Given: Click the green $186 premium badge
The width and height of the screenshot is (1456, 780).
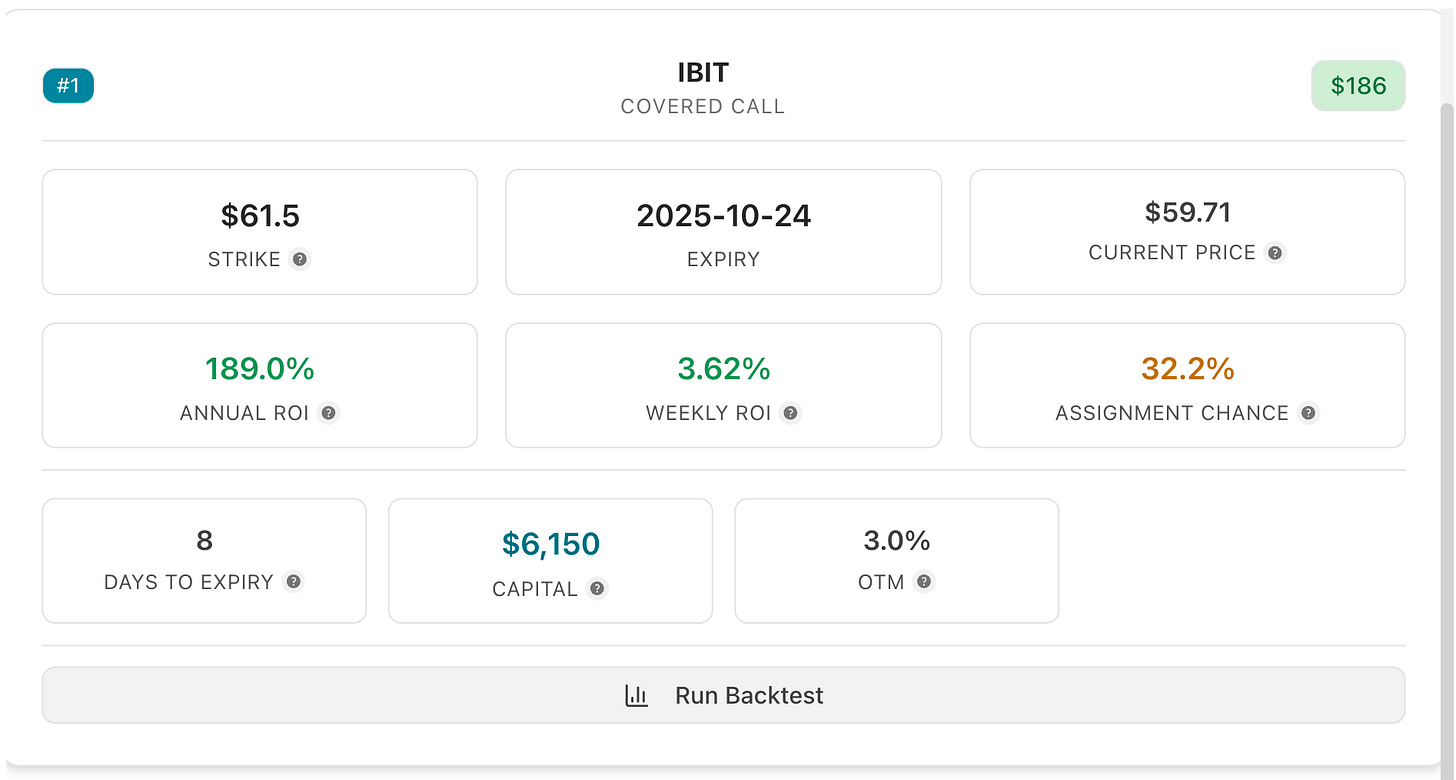Looking at the screenshot, I should coord(1358,86).
